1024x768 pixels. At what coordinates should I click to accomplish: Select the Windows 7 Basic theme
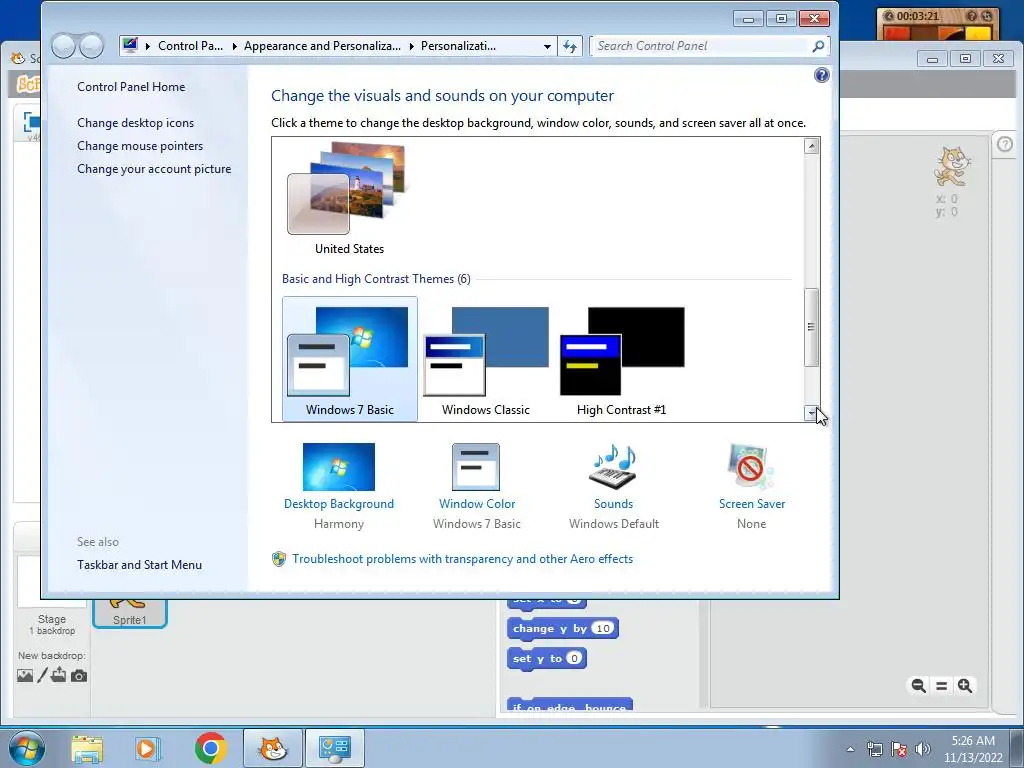pos(349,360)
